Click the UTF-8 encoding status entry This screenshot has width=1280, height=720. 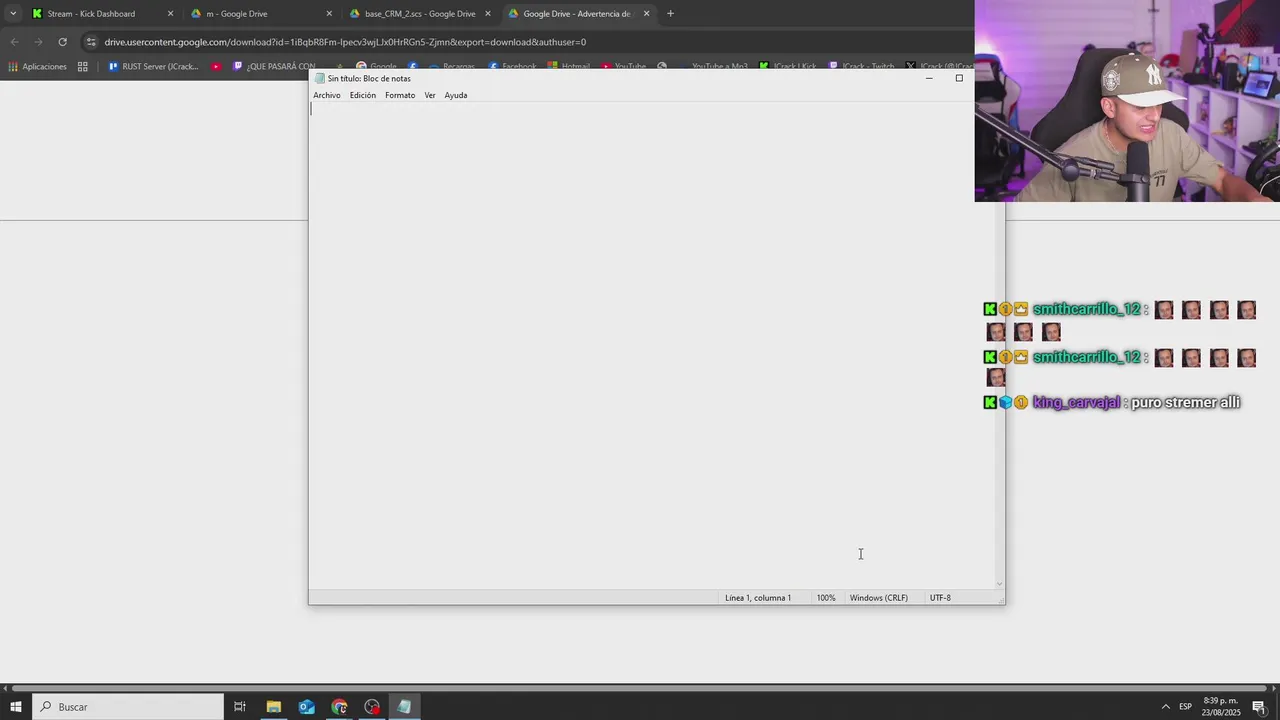click(940, 598)
